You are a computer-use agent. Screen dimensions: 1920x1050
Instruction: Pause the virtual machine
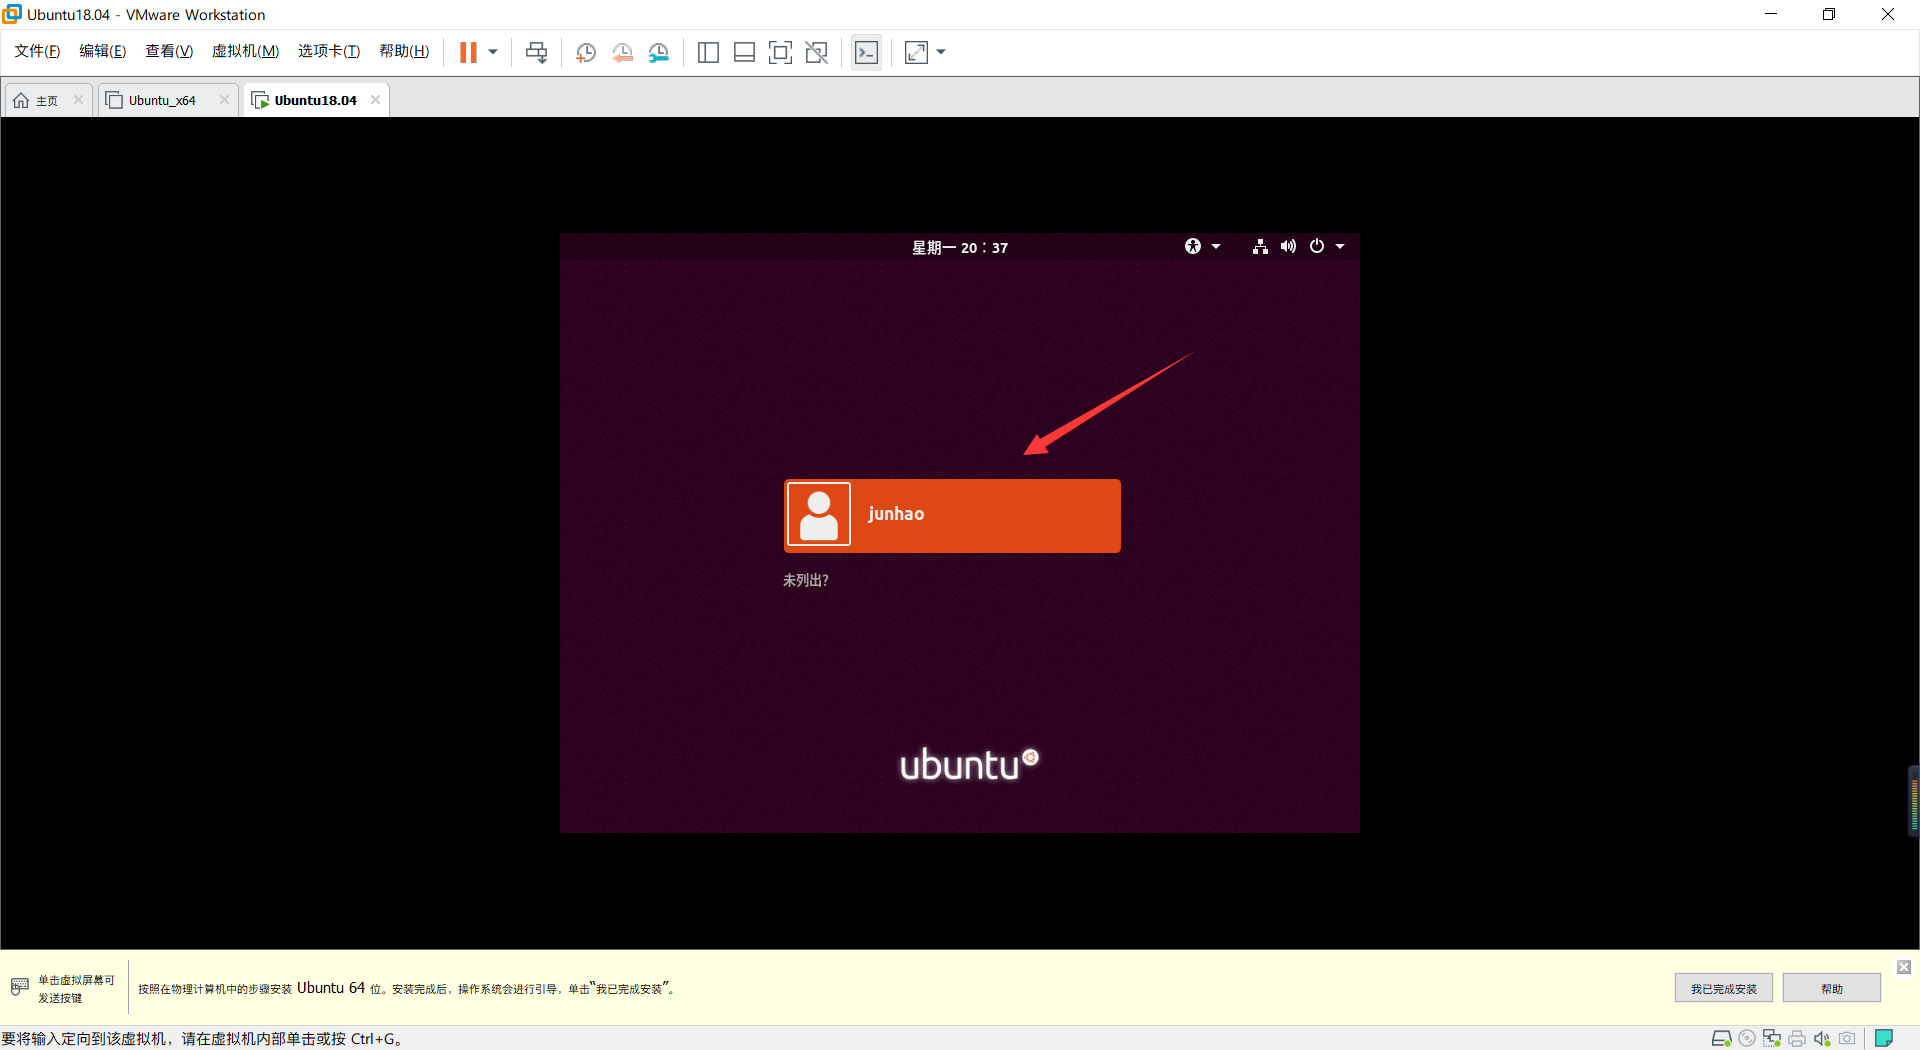click(x=468, y=52)
